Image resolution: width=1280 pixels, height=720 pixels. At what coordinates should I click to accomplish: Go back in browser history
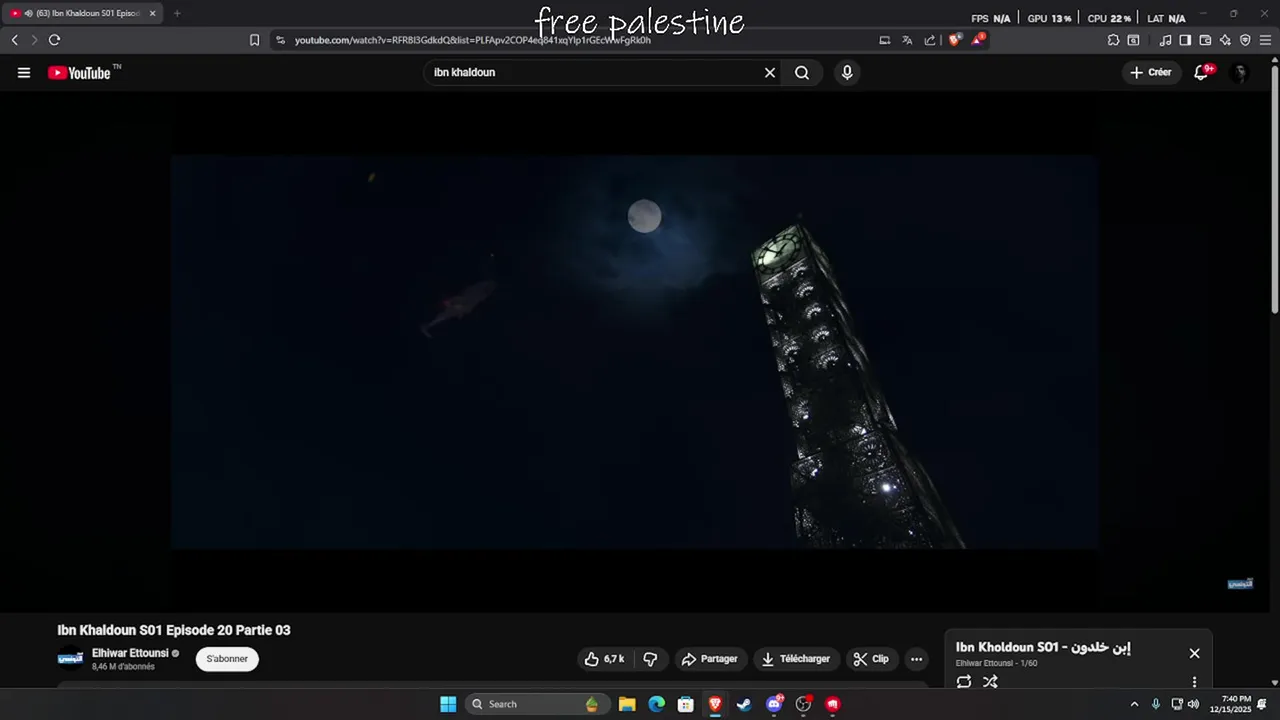click(14, 40)
